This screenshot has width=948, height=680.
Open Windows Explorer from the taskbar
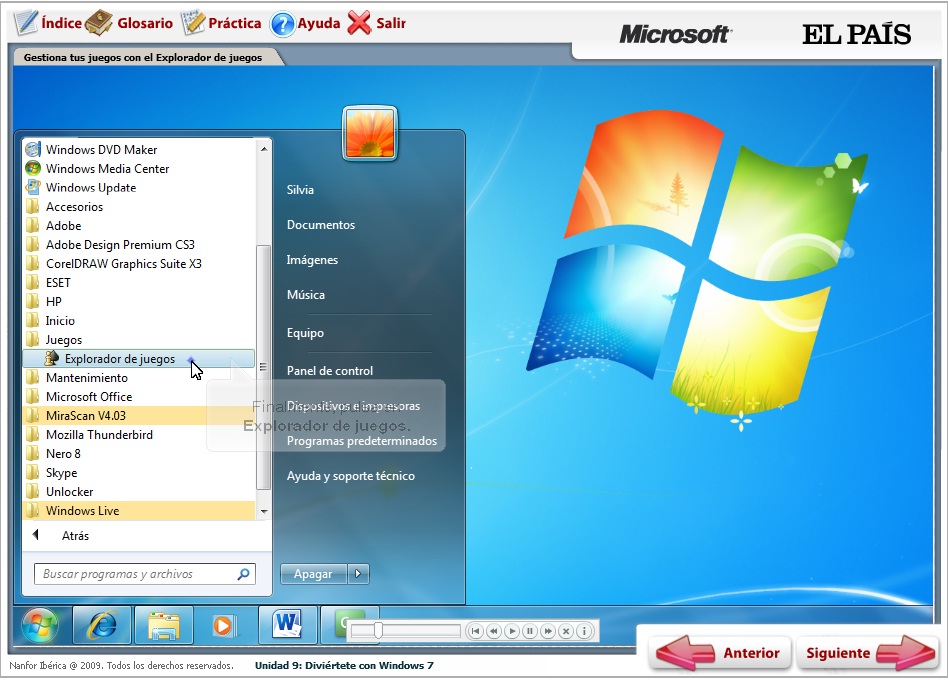(164, 625)
